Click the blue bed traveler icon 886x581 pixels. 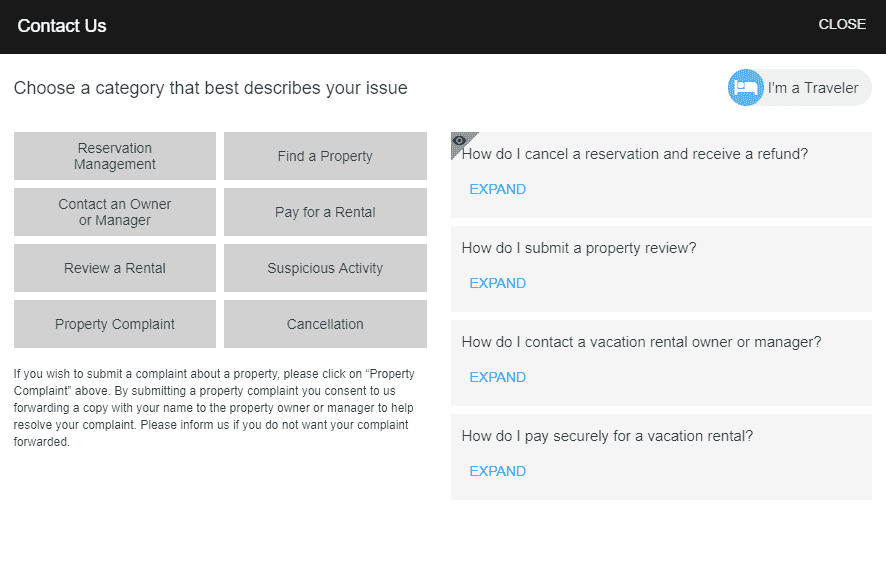tap(746, 88)
